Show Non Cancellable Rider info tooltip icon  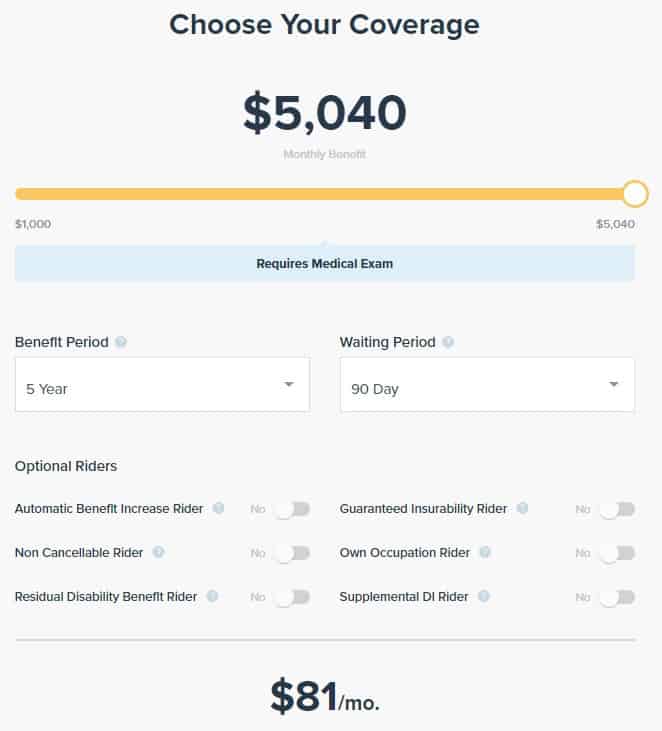(x=158, y=552)
